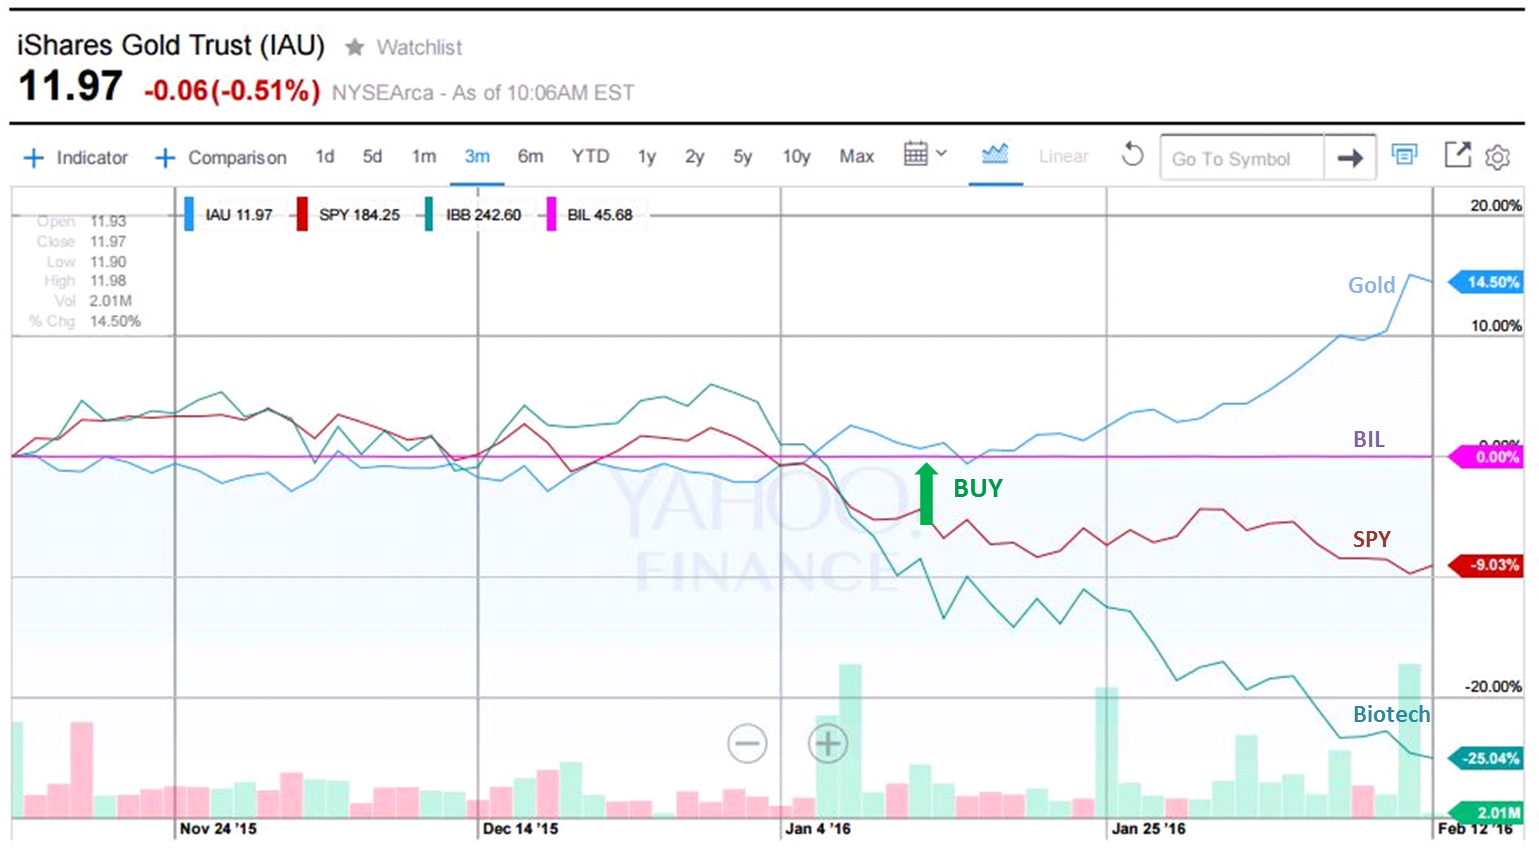
Task: Select the YTD time range
Action: pos(590,157)
